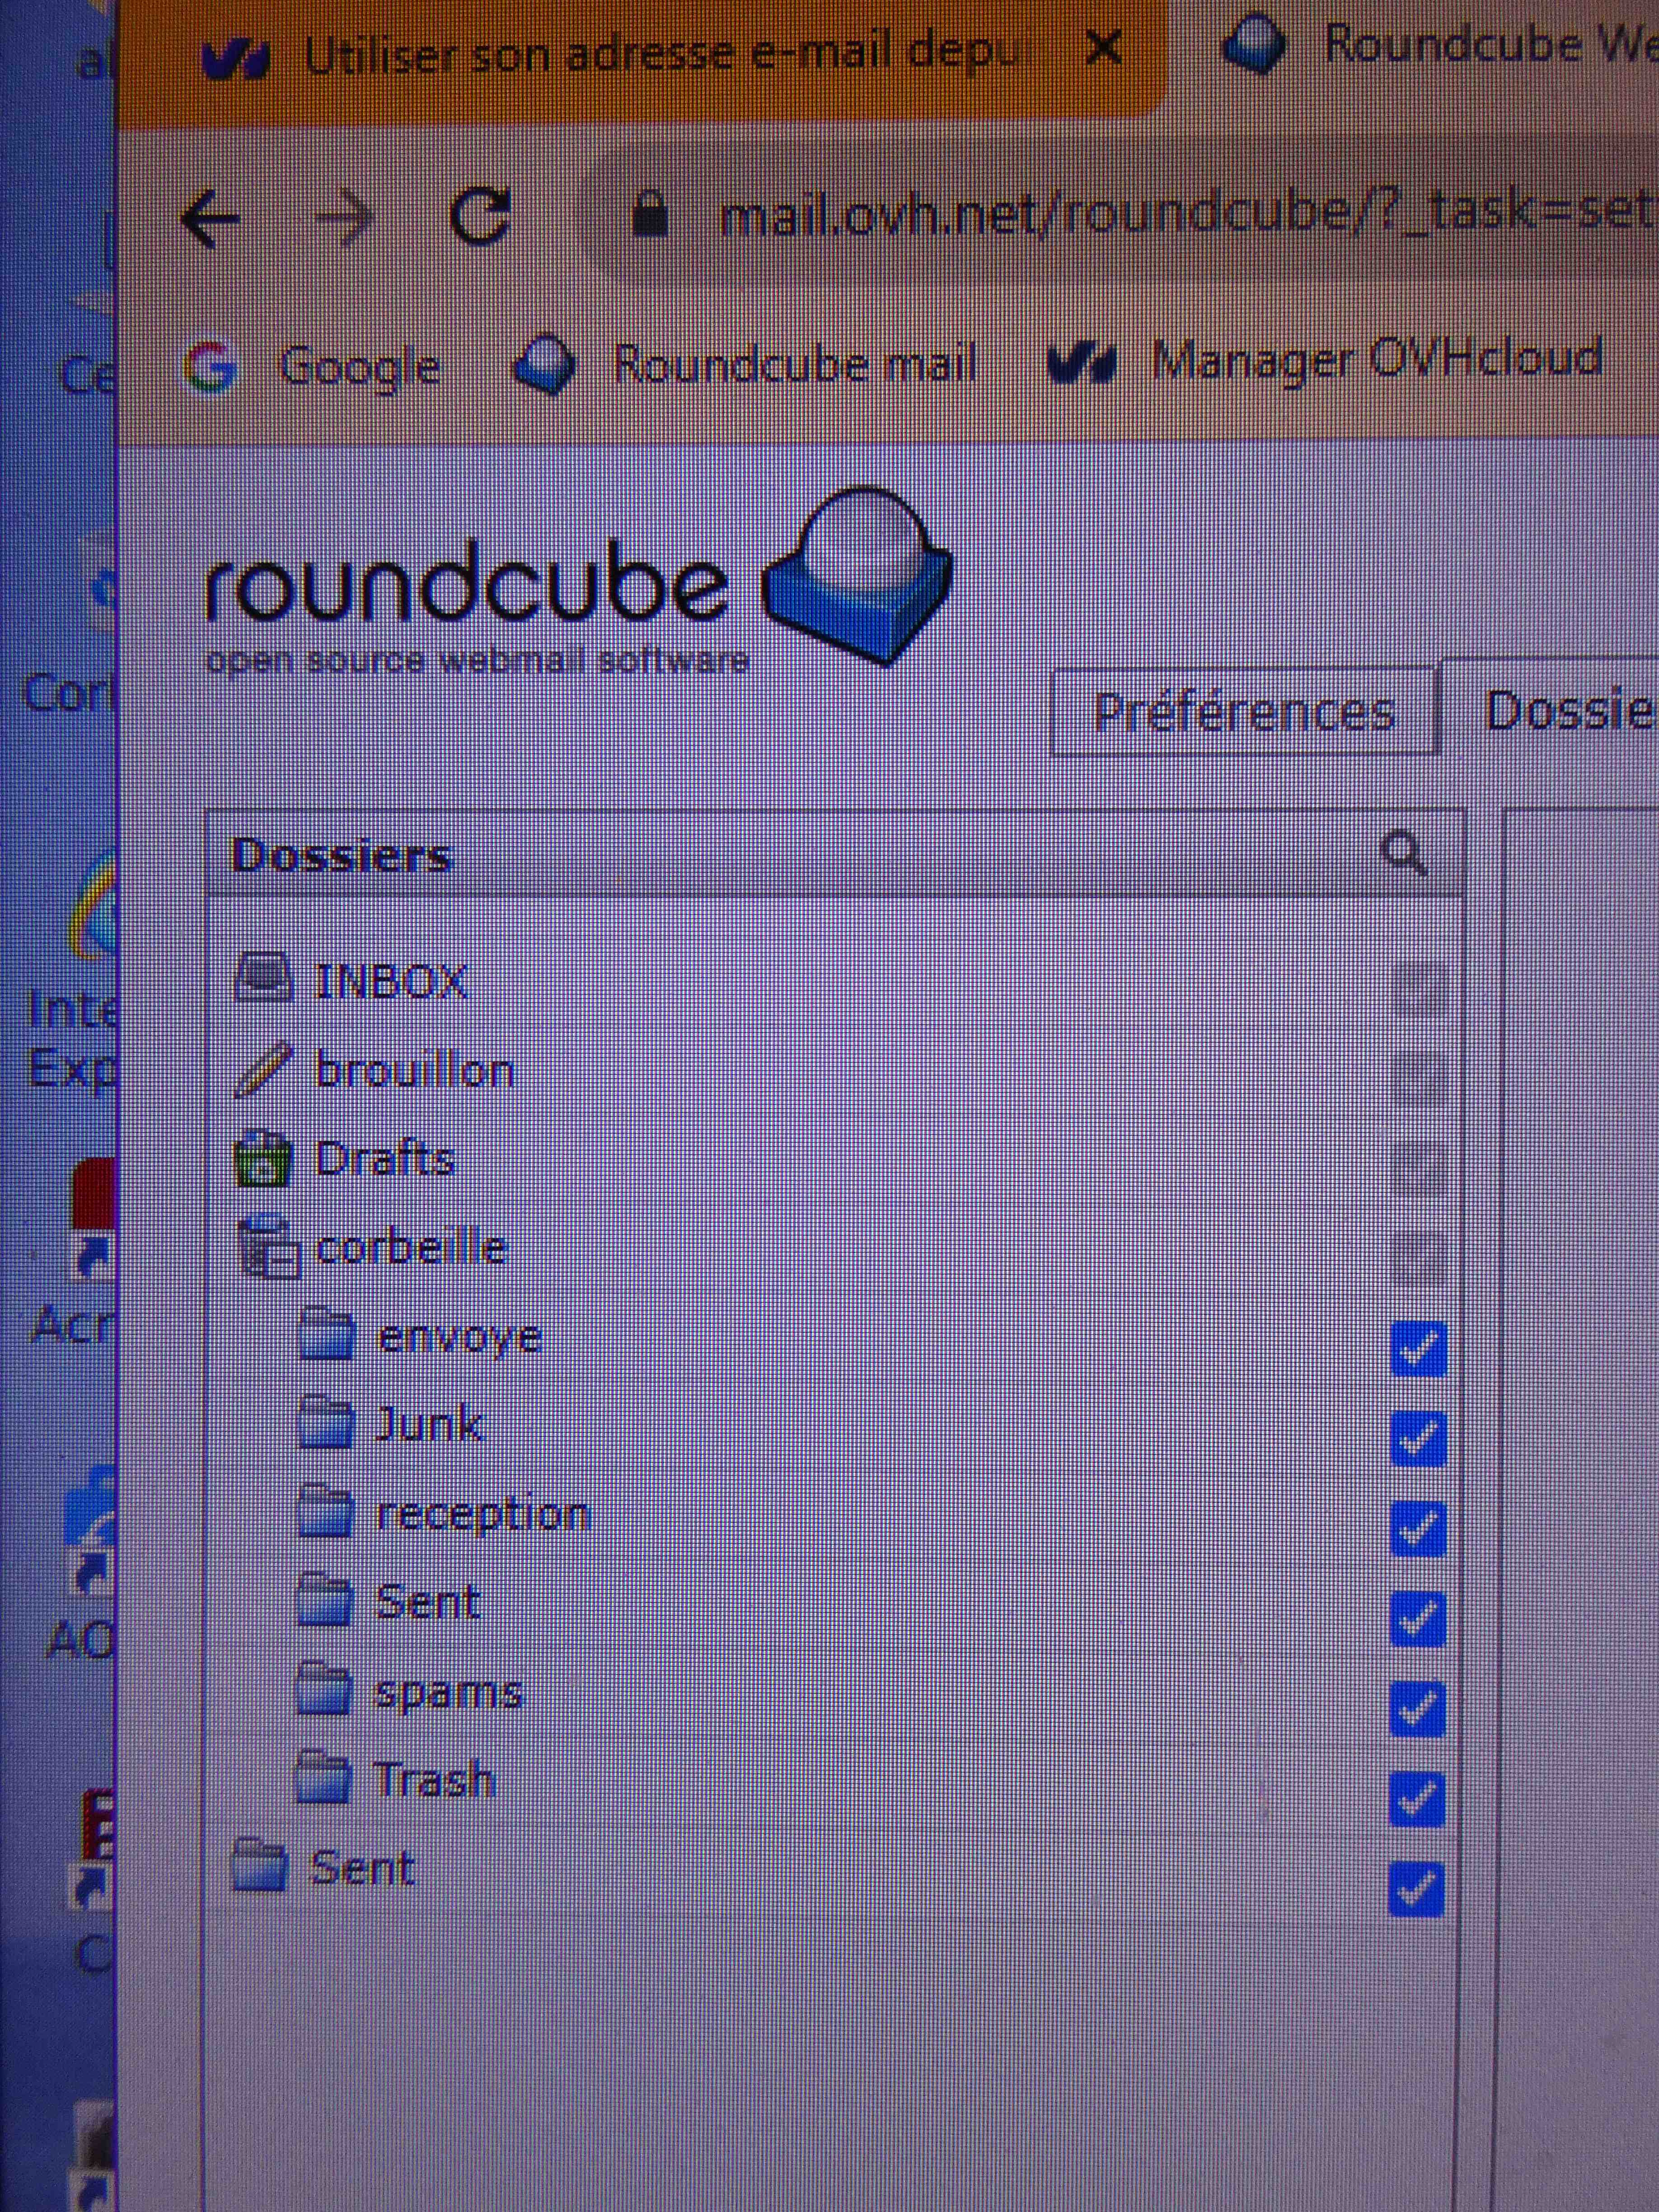Click the Drafts folder icon
Viewport: 1659px width, 2212px height.
coord(262,1159)
